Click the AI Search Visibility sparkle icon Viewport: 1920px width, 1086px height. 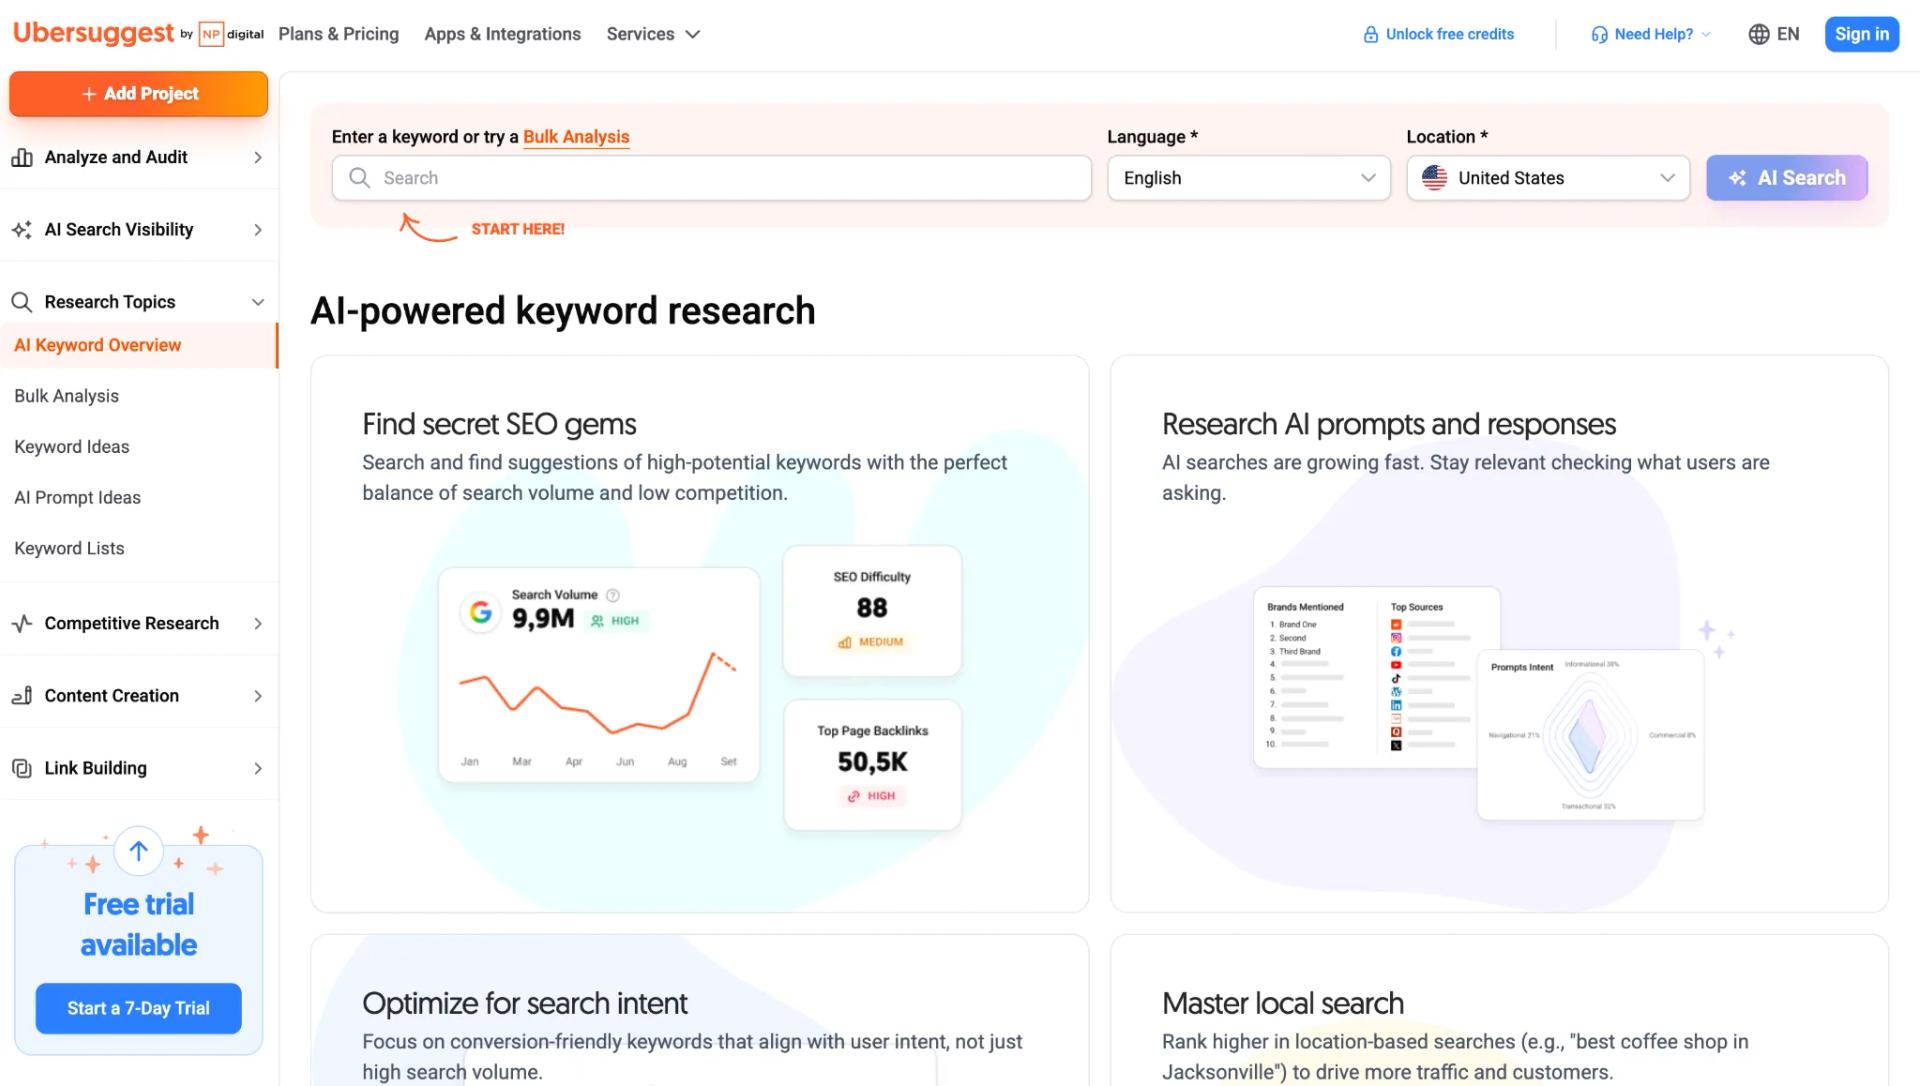[x=22, y=230]
